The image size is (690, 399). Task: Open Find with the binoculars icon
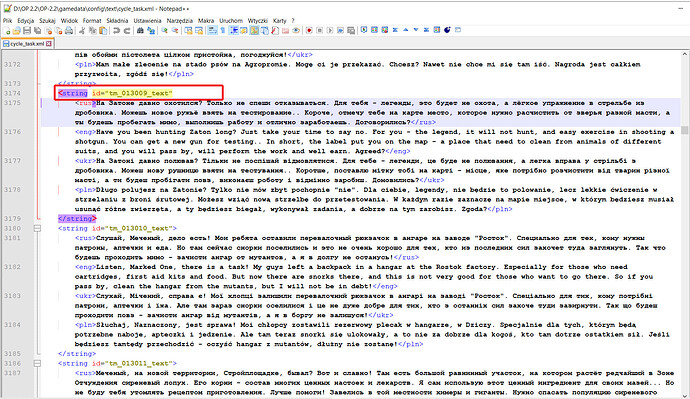coord(140,30)
